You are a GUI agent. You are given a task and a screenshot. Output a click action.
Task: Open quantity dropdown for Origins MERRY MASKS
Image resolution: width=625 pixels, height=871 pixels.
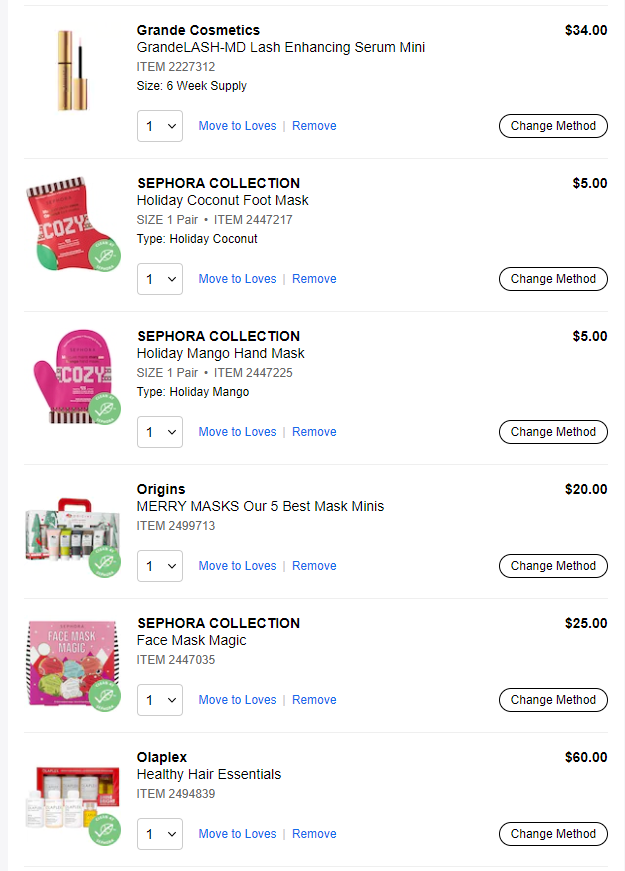[x=160, y=566]
